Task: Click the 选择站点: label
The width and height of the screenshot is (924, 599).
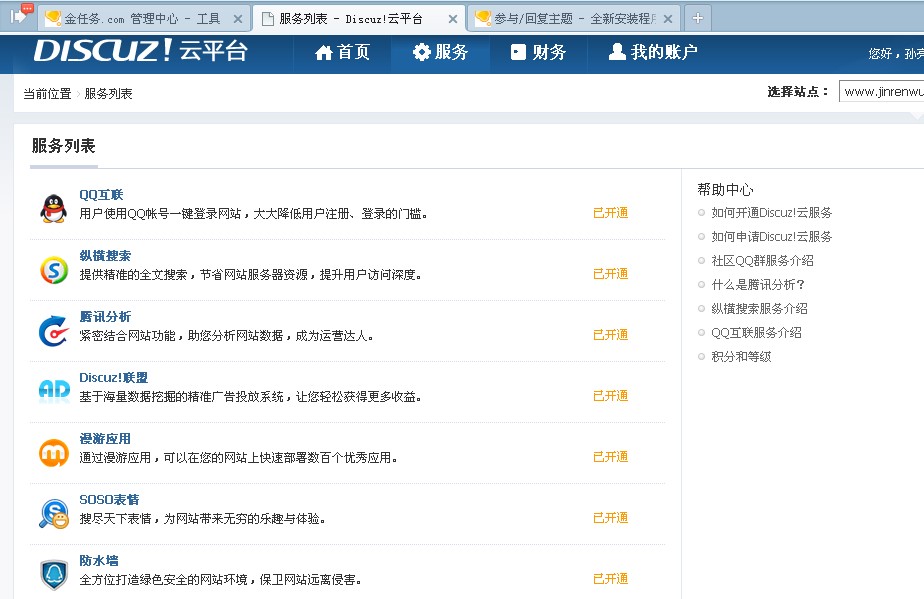Action: (798, 91)
